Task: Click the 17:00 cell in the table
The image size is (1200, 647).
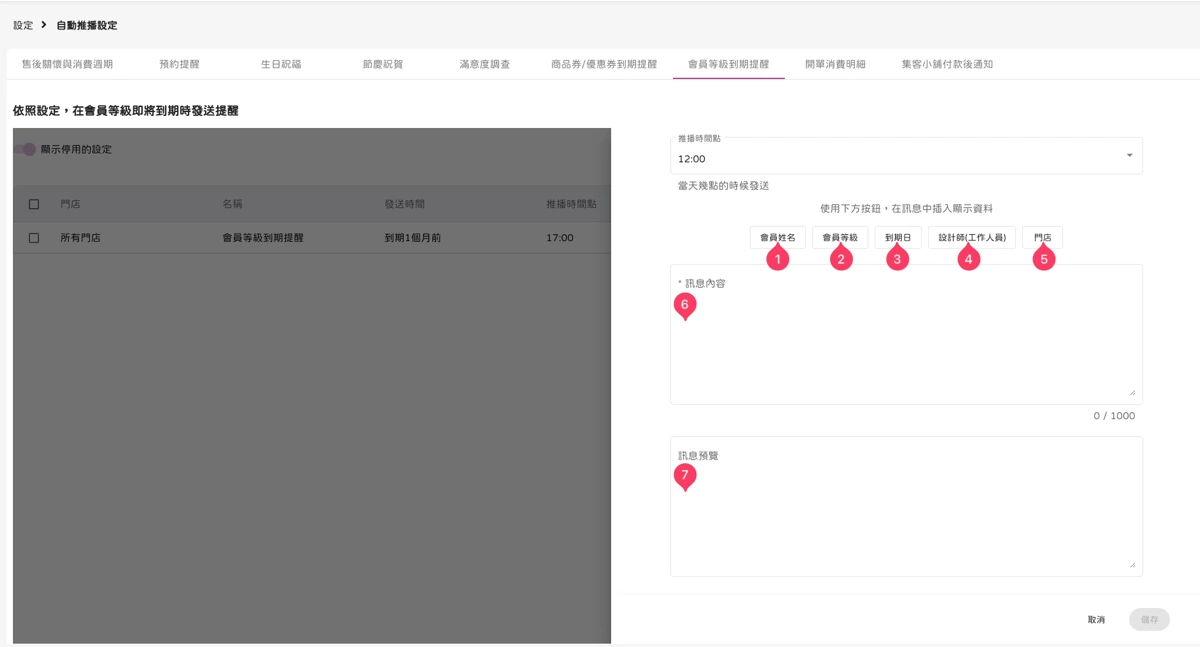Action: pos(560,238)
